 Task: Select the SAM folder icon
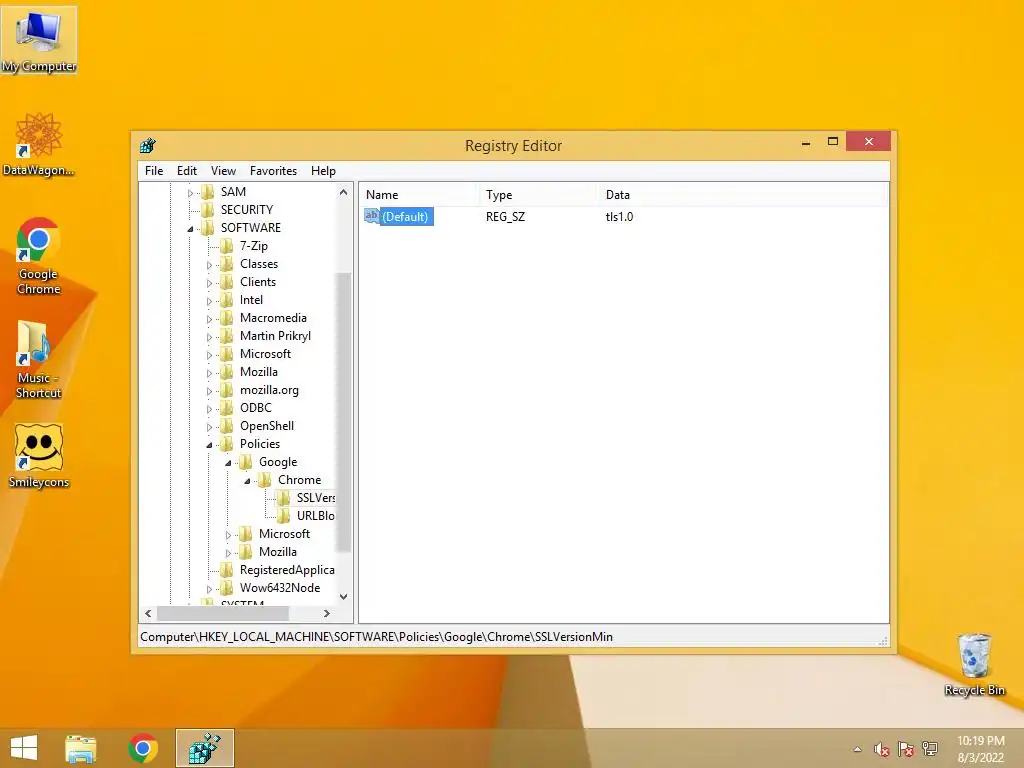tap(208, 191)
